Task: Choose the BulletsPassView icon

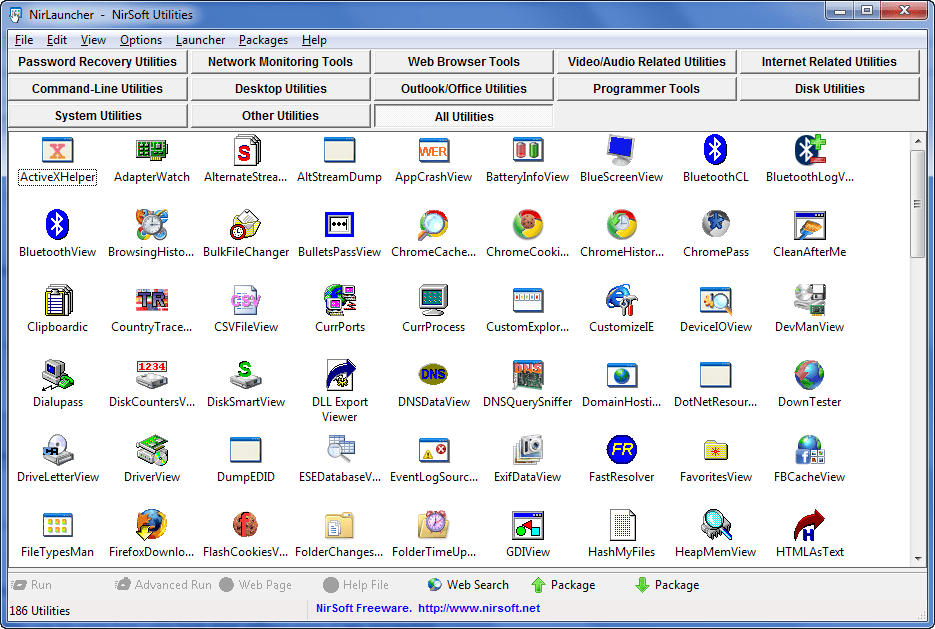Action: click(339, 225)
